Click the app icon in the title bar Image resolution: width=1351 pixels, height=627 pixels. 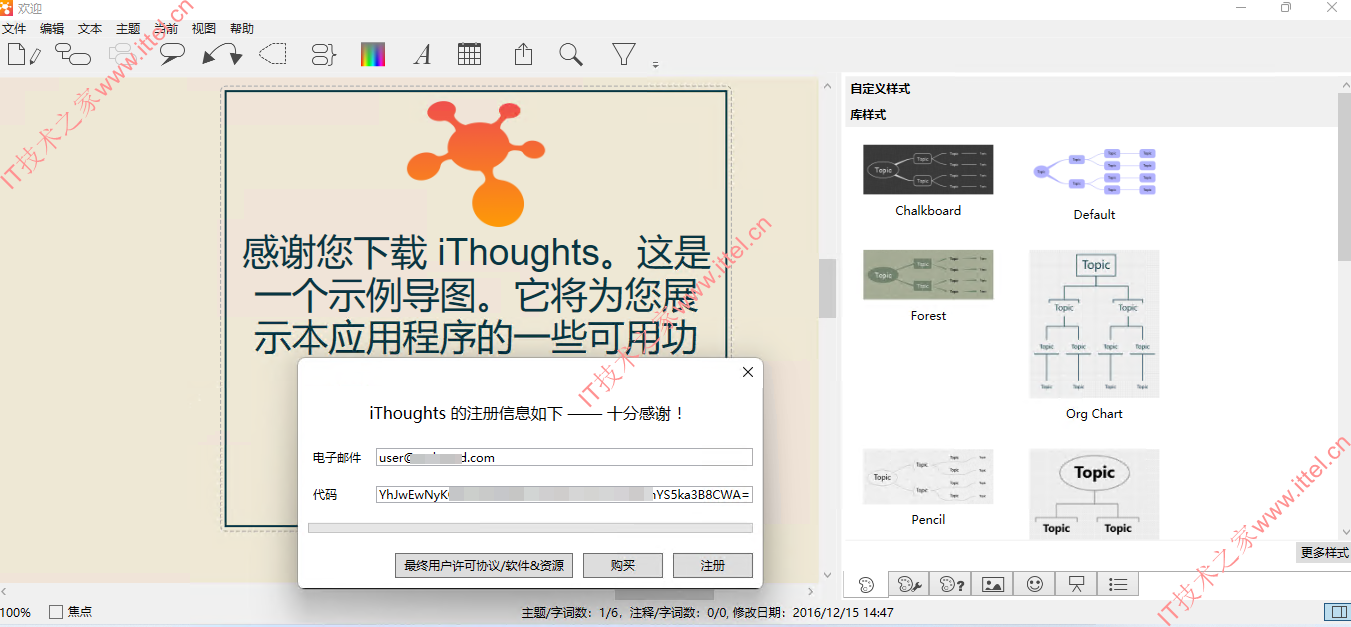click(x=7, y=8)
